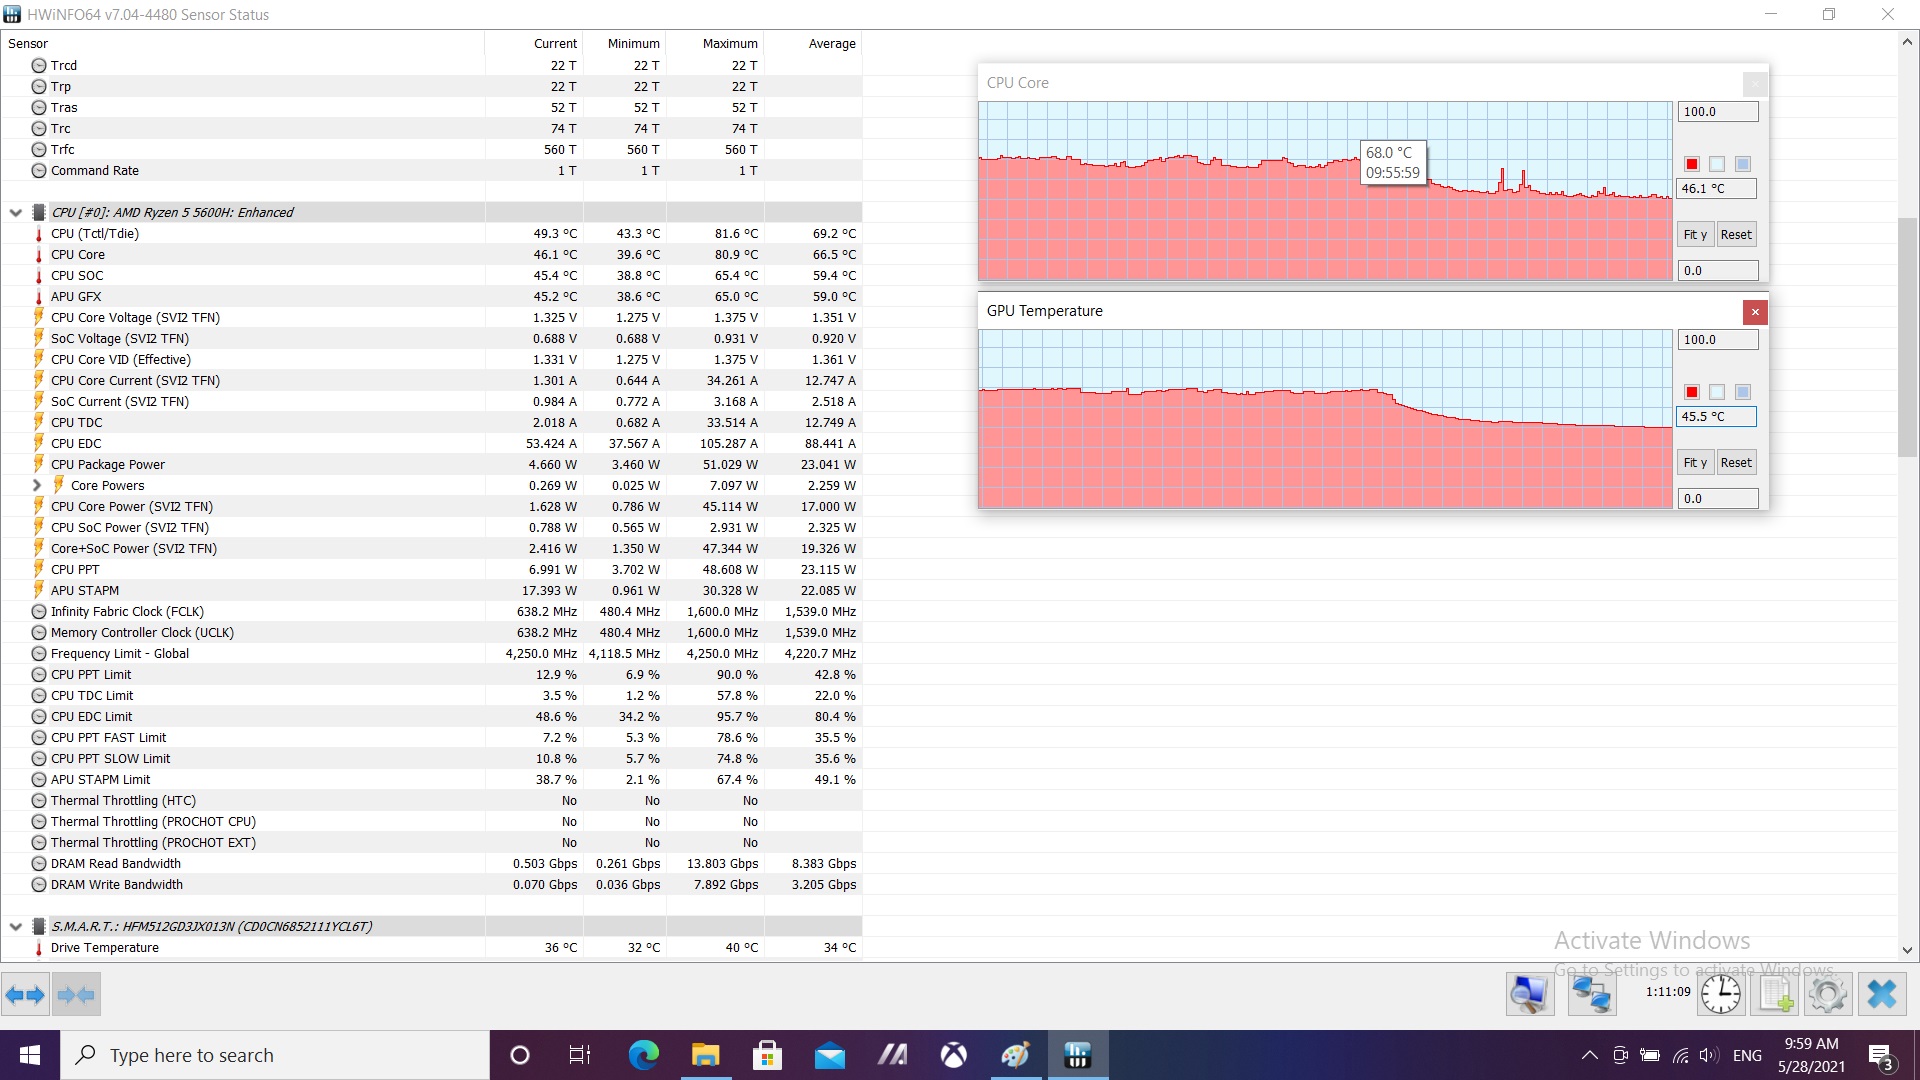Close sensors with the blue X icon
This screenshot has width=1920, height=1080.
pos(1882,994)
